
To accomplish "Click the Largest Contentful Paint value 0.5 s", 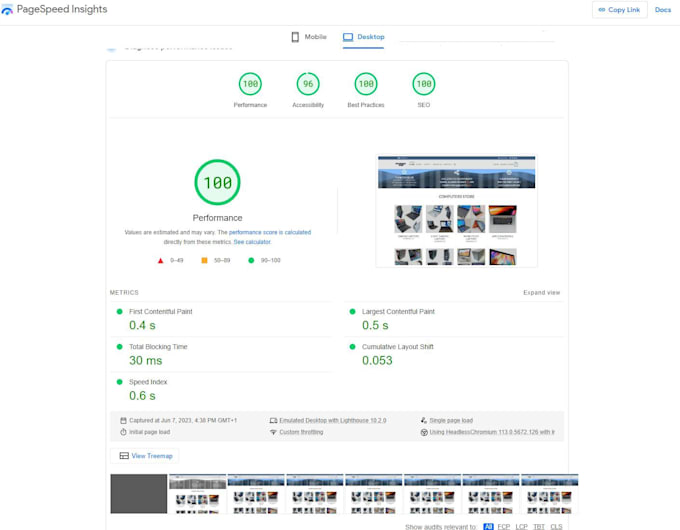I will click(375, 325).
